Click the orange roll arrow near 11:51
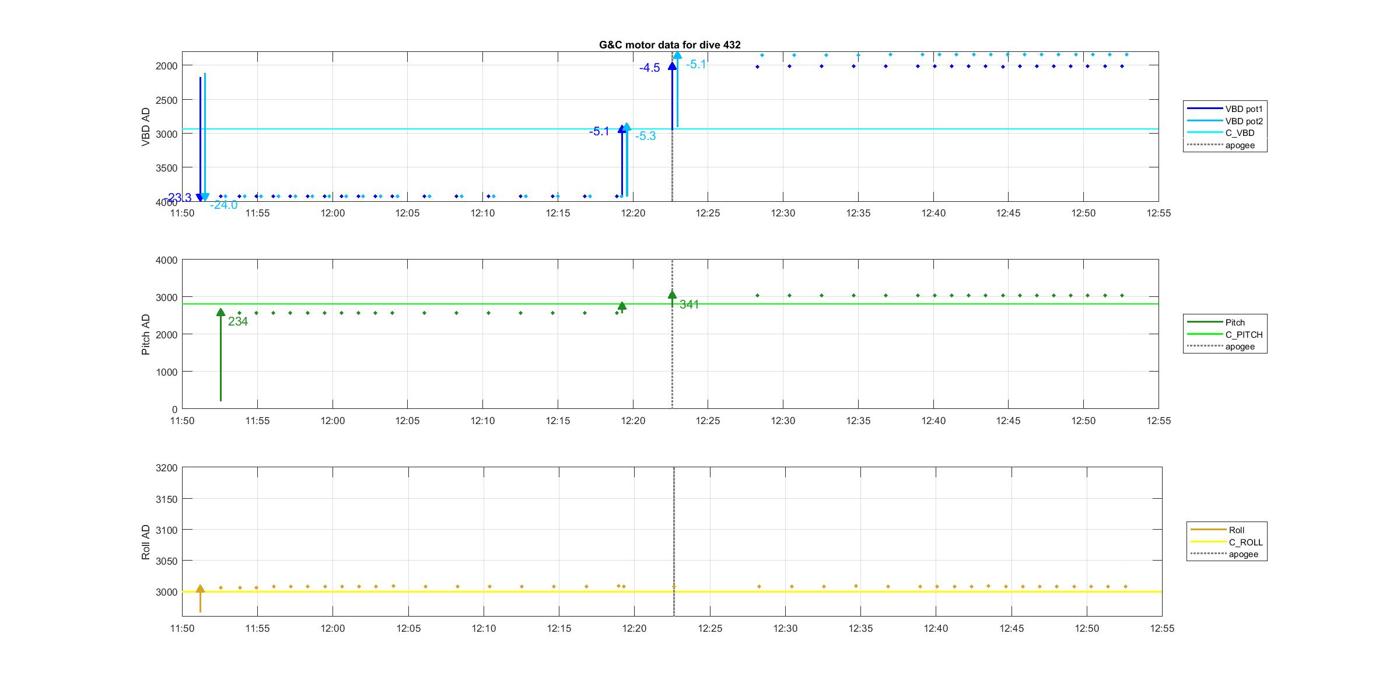 tap(200, 598)
